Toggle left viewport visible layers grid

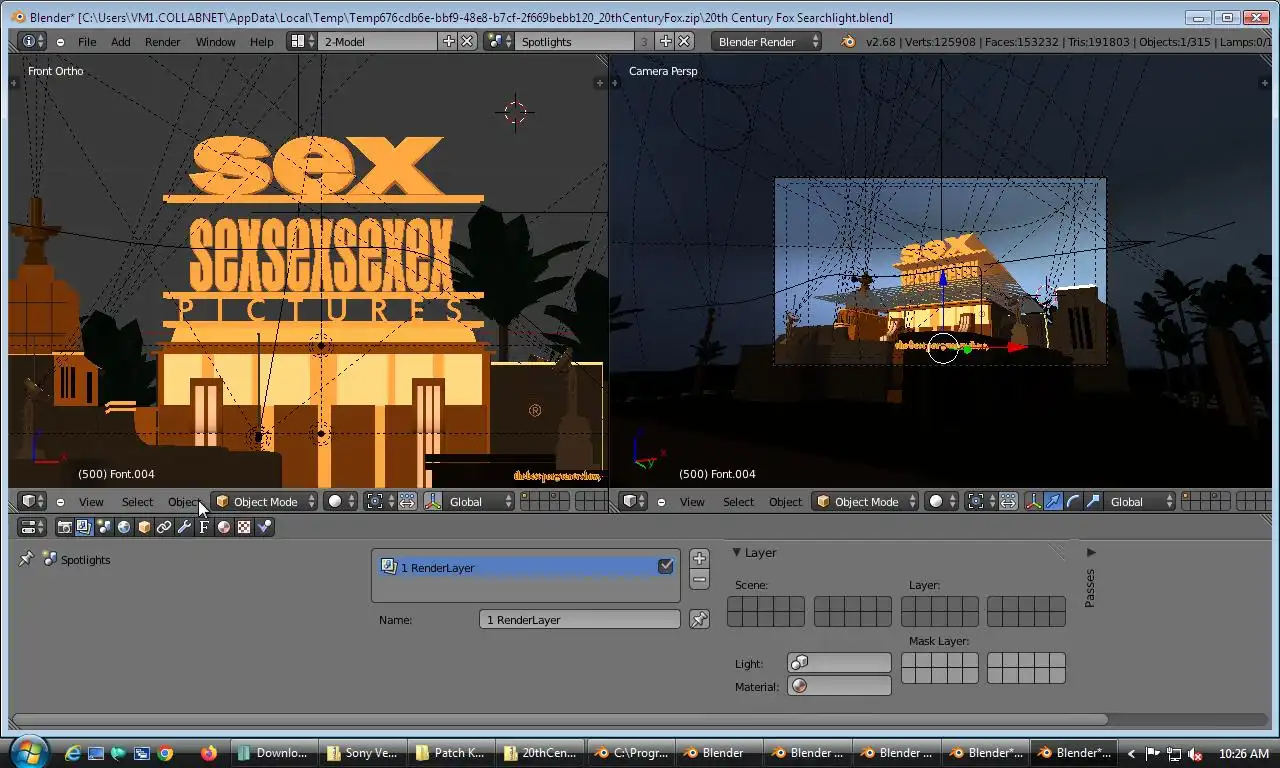pos(545,502)
